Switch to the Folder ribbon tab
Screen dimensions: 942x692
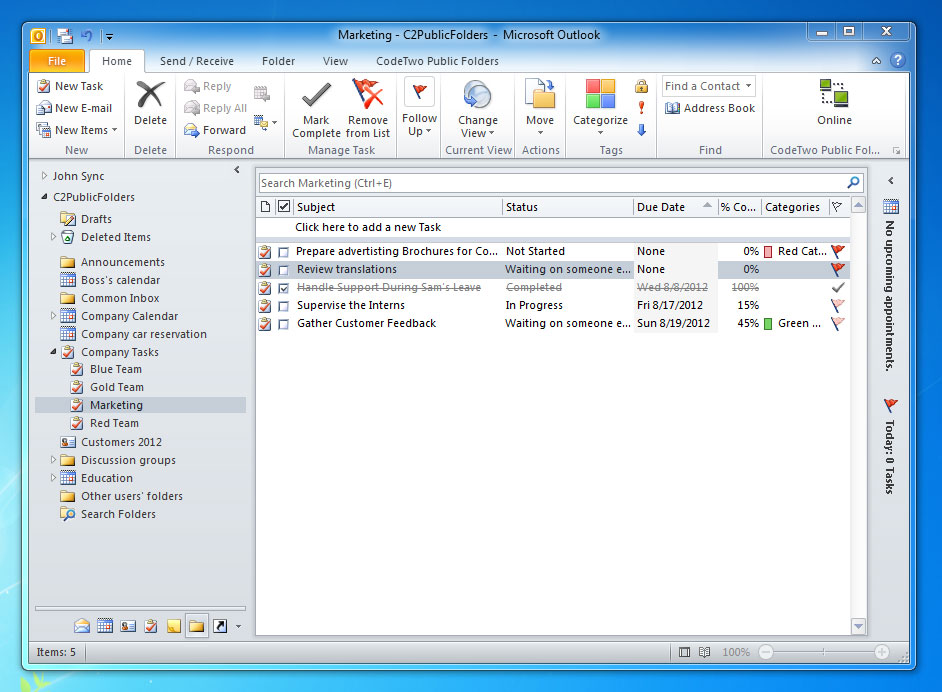point(278,61)
